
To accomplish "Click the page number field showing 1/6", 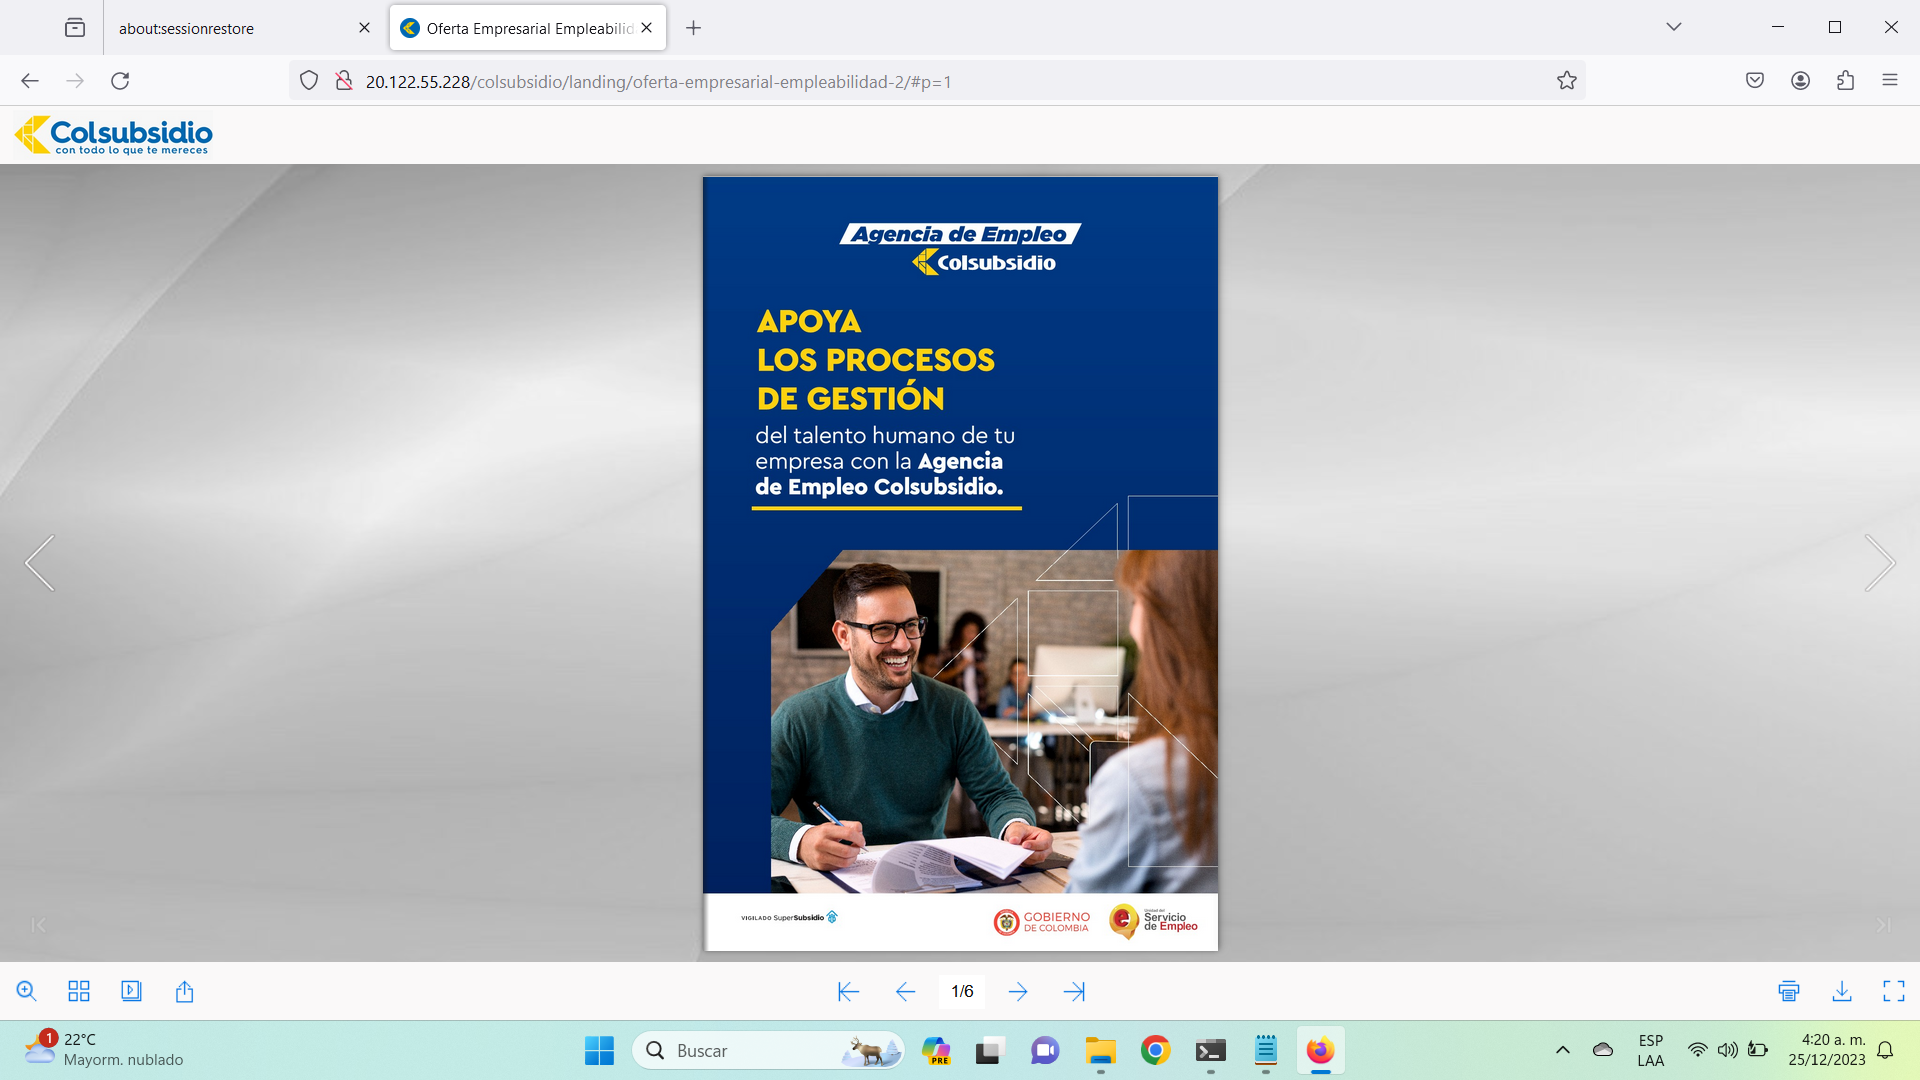I will [962, 991].
